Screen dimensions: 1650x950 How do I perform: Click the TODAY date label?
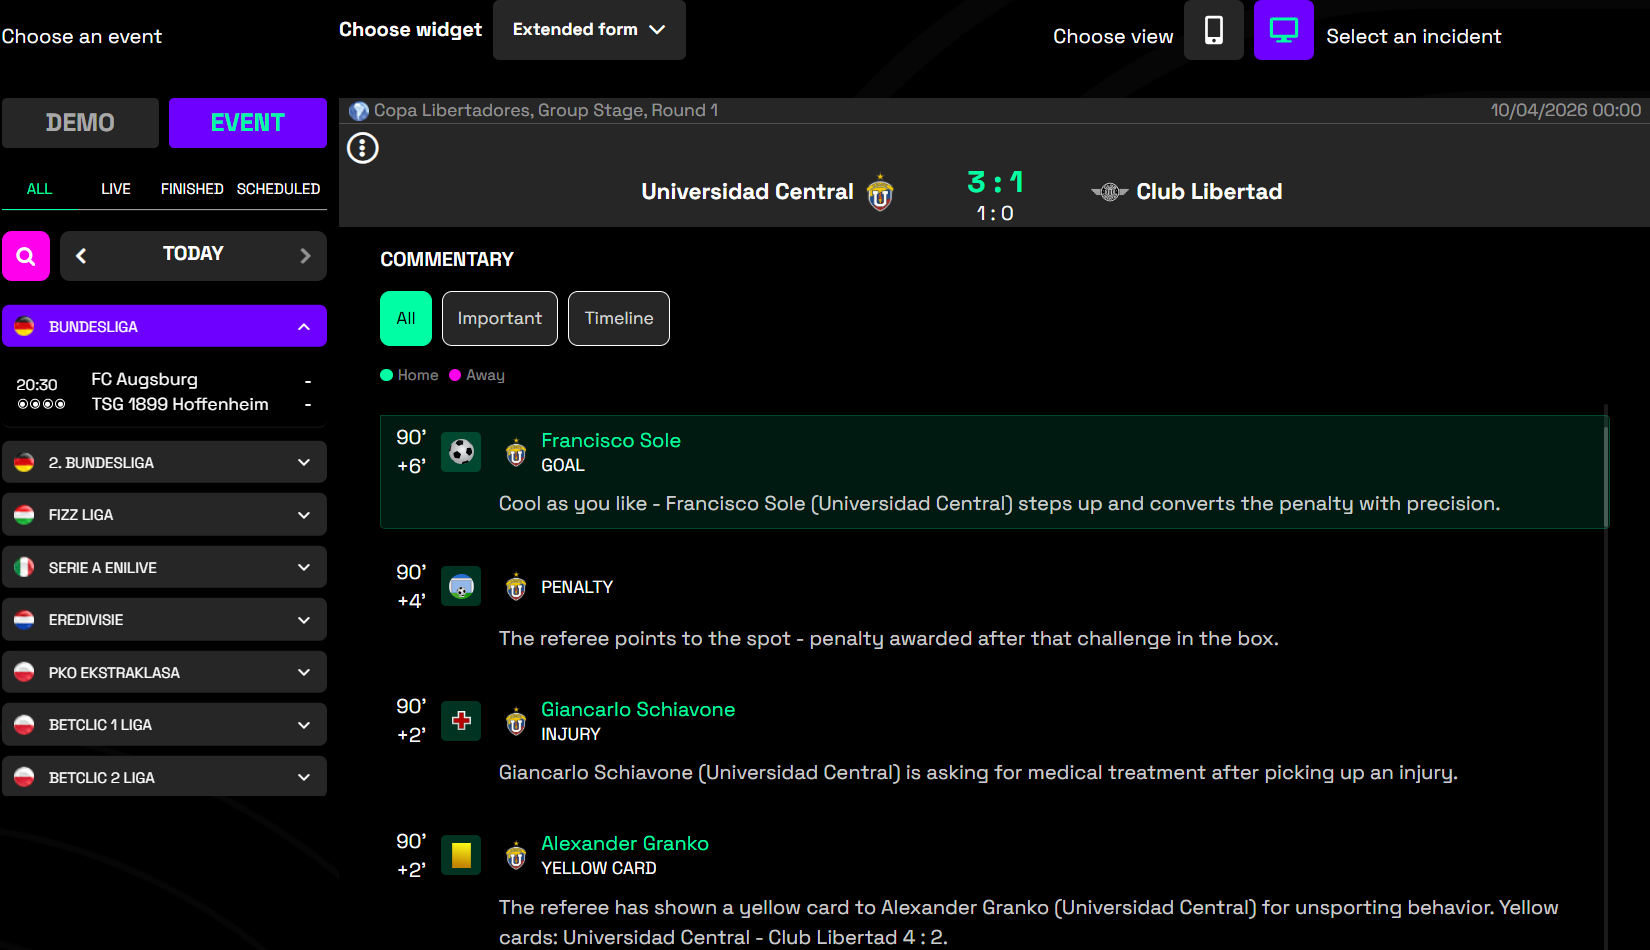coord(193,254)
